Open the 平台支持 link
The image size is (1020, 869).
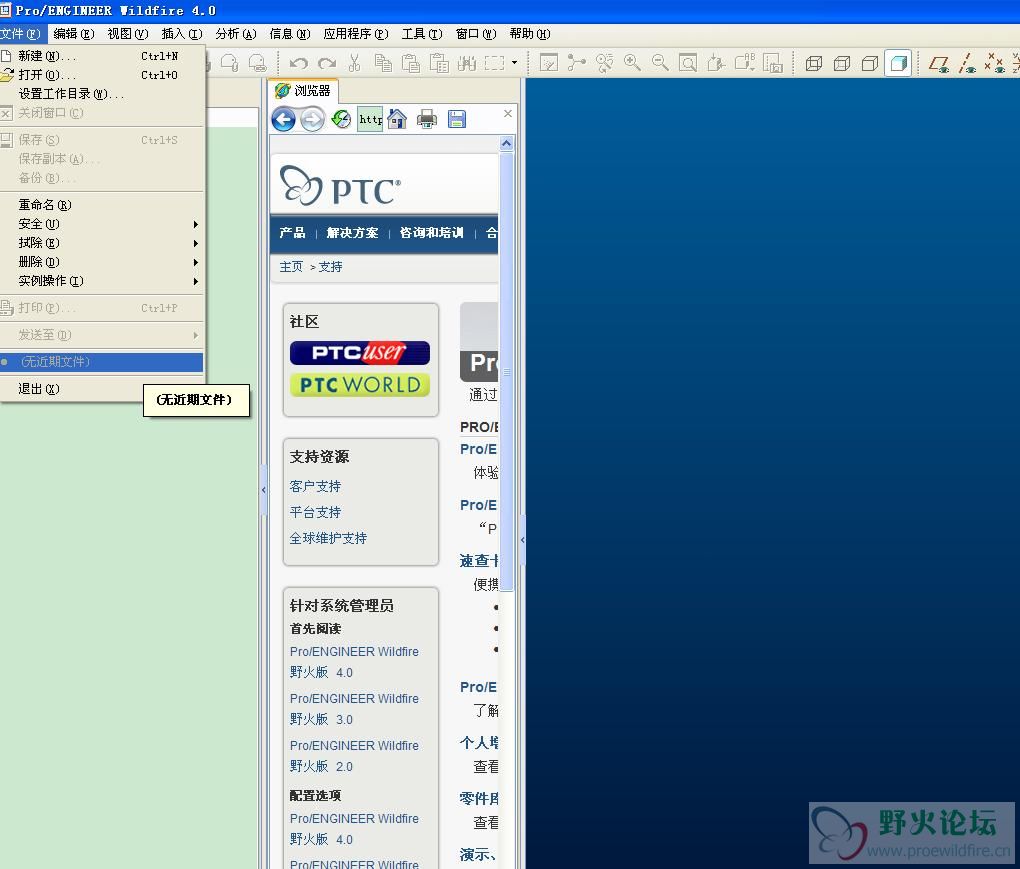click(x=315, y=513)
